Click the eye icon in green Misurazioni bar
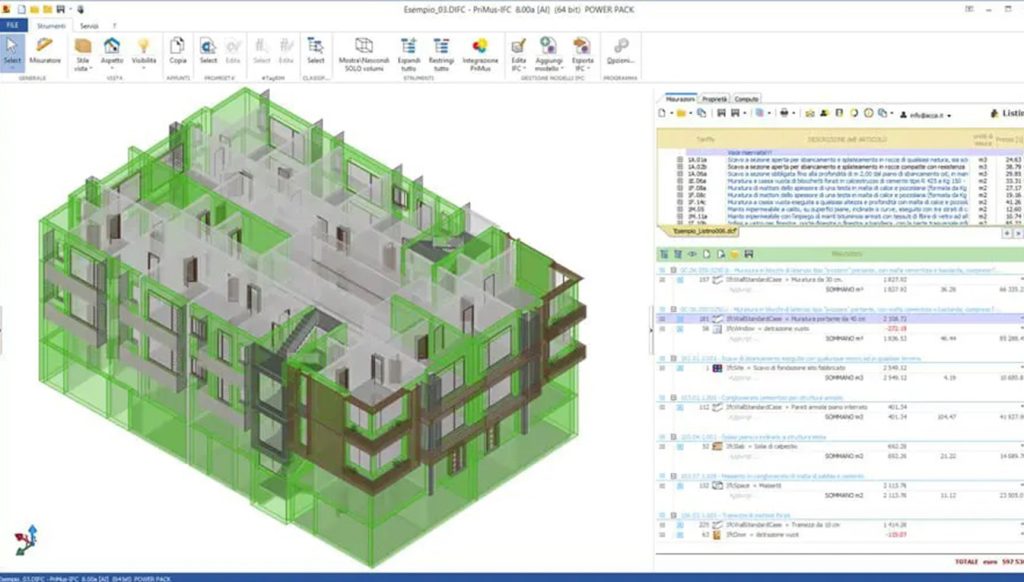 [692, 254]
